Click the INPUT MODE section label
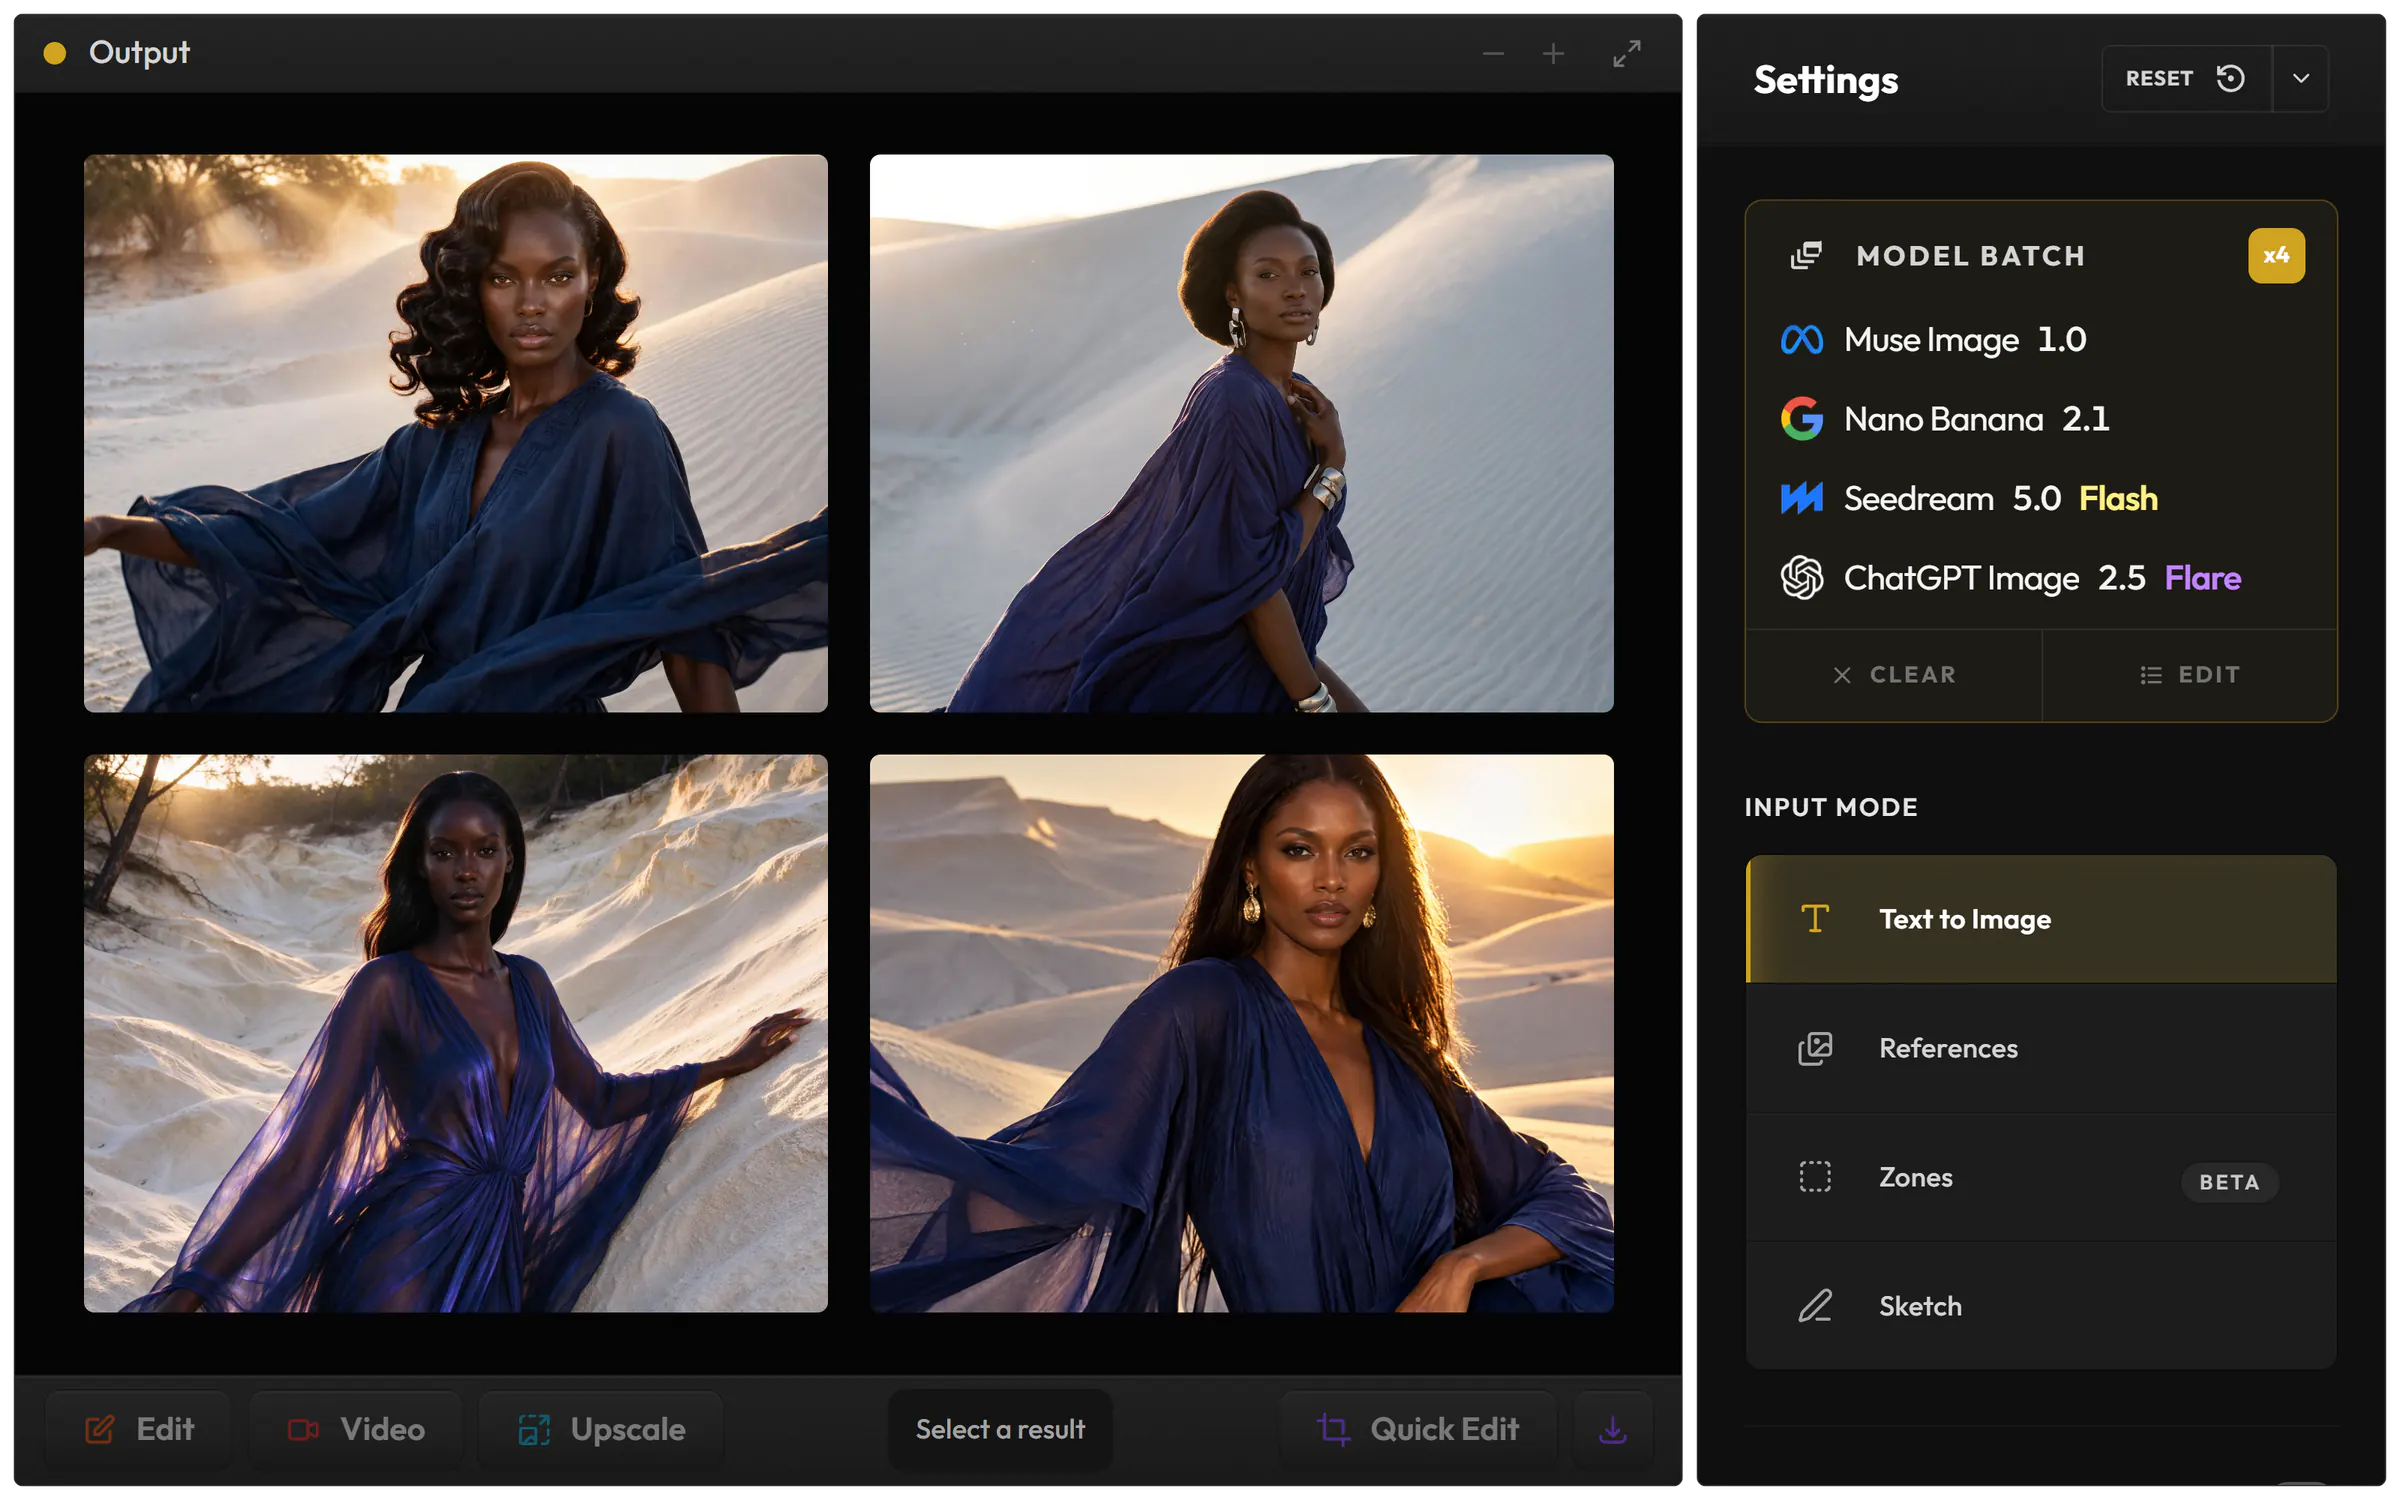Viewport: 2400px width, 1500px height. point(1831,807)
